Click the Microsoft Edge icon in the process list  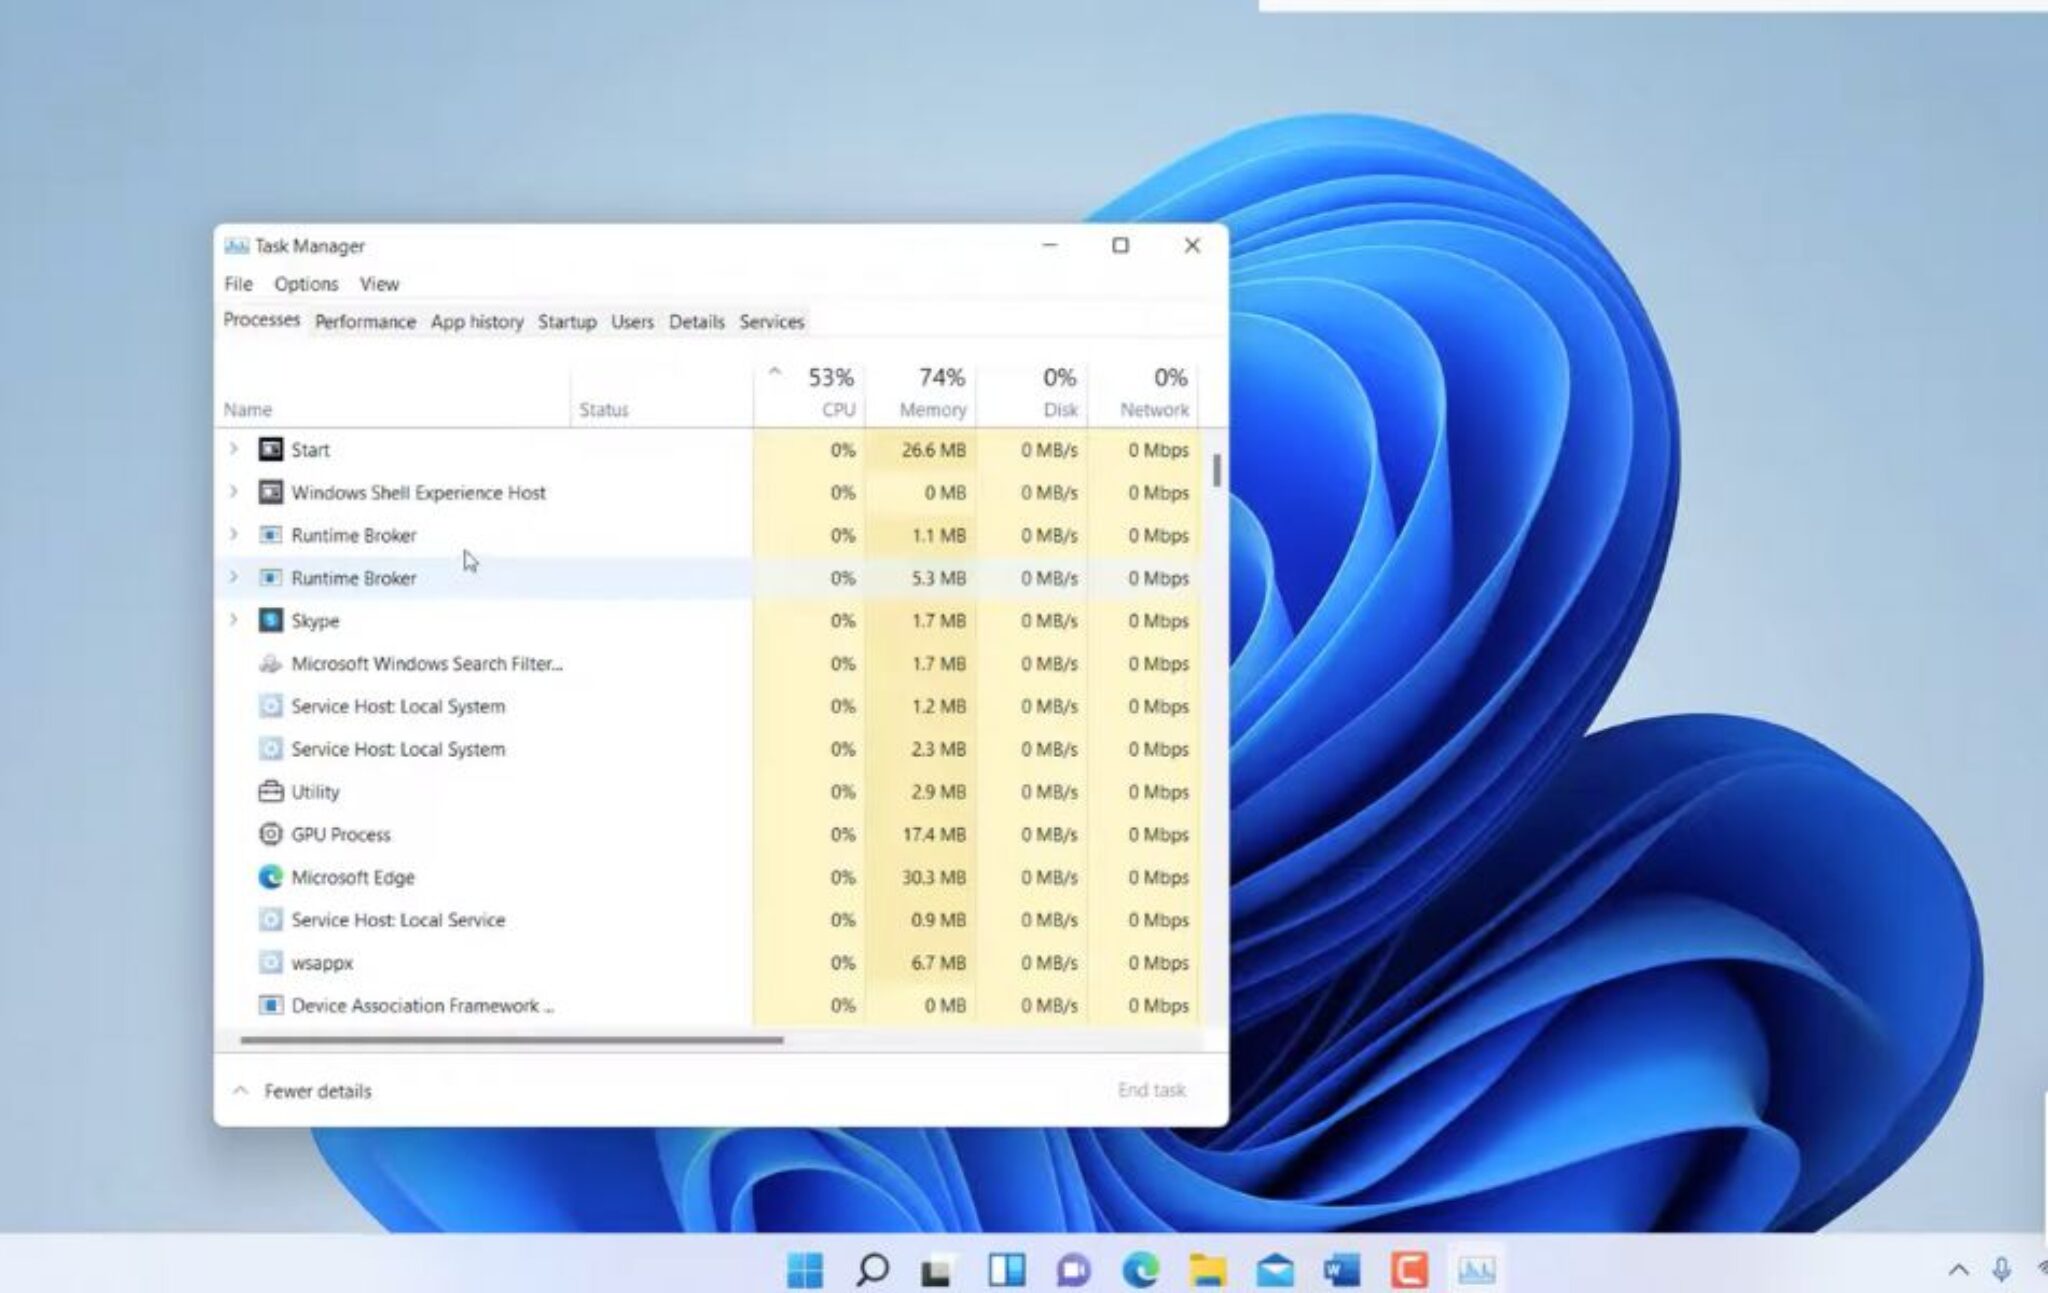point(269,877)
